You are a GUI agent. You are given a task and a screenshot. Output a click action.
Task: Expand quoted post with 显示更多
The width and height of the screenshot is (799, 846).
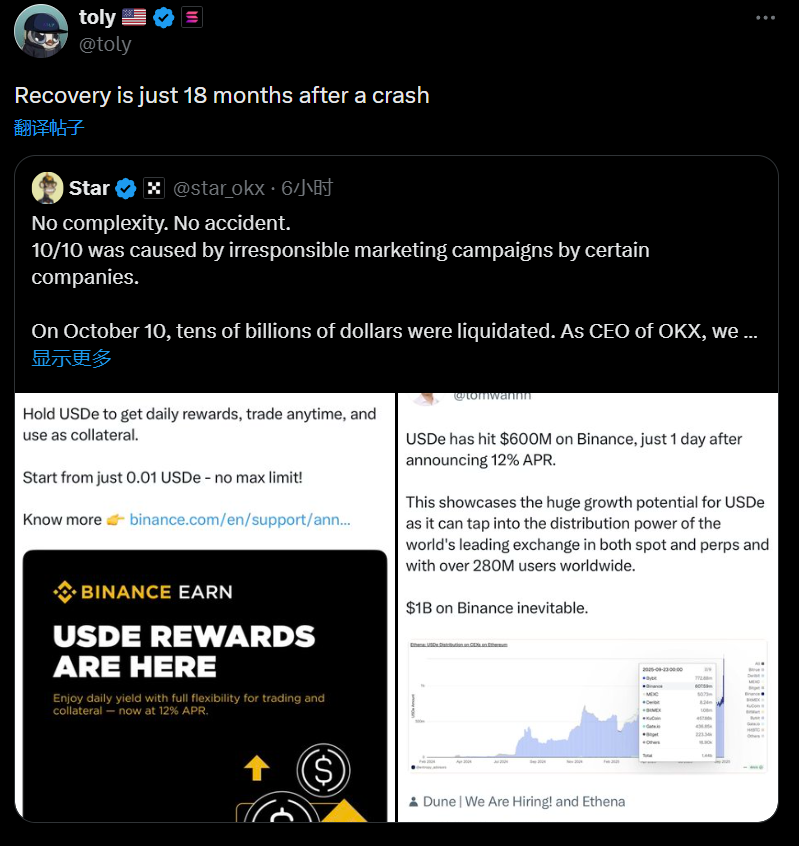tap(71, 358)
